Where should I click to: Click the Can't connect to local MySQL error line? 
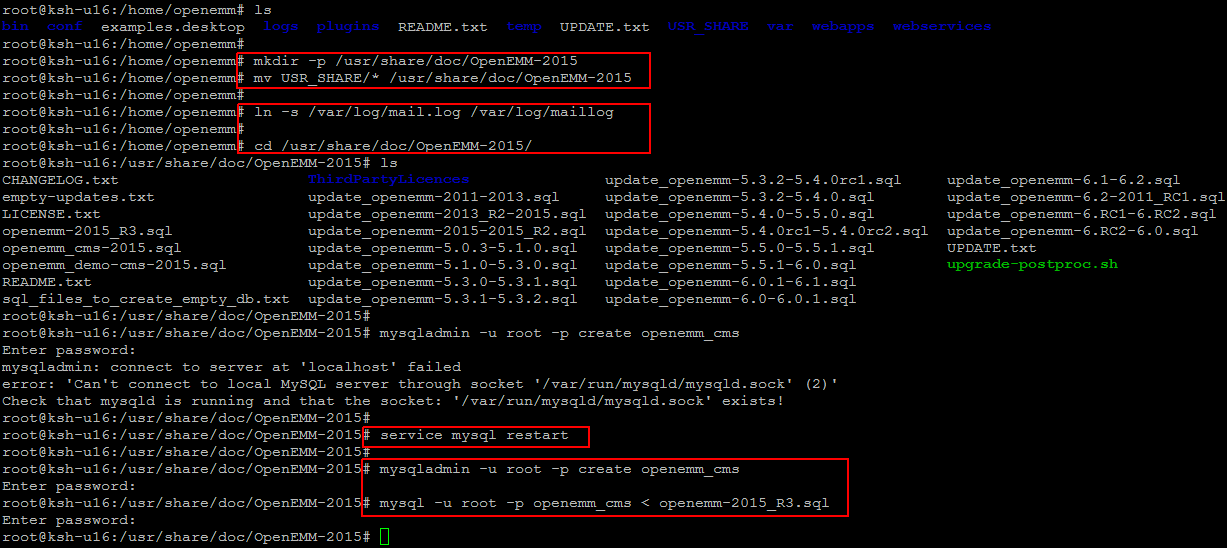[420, 384]
